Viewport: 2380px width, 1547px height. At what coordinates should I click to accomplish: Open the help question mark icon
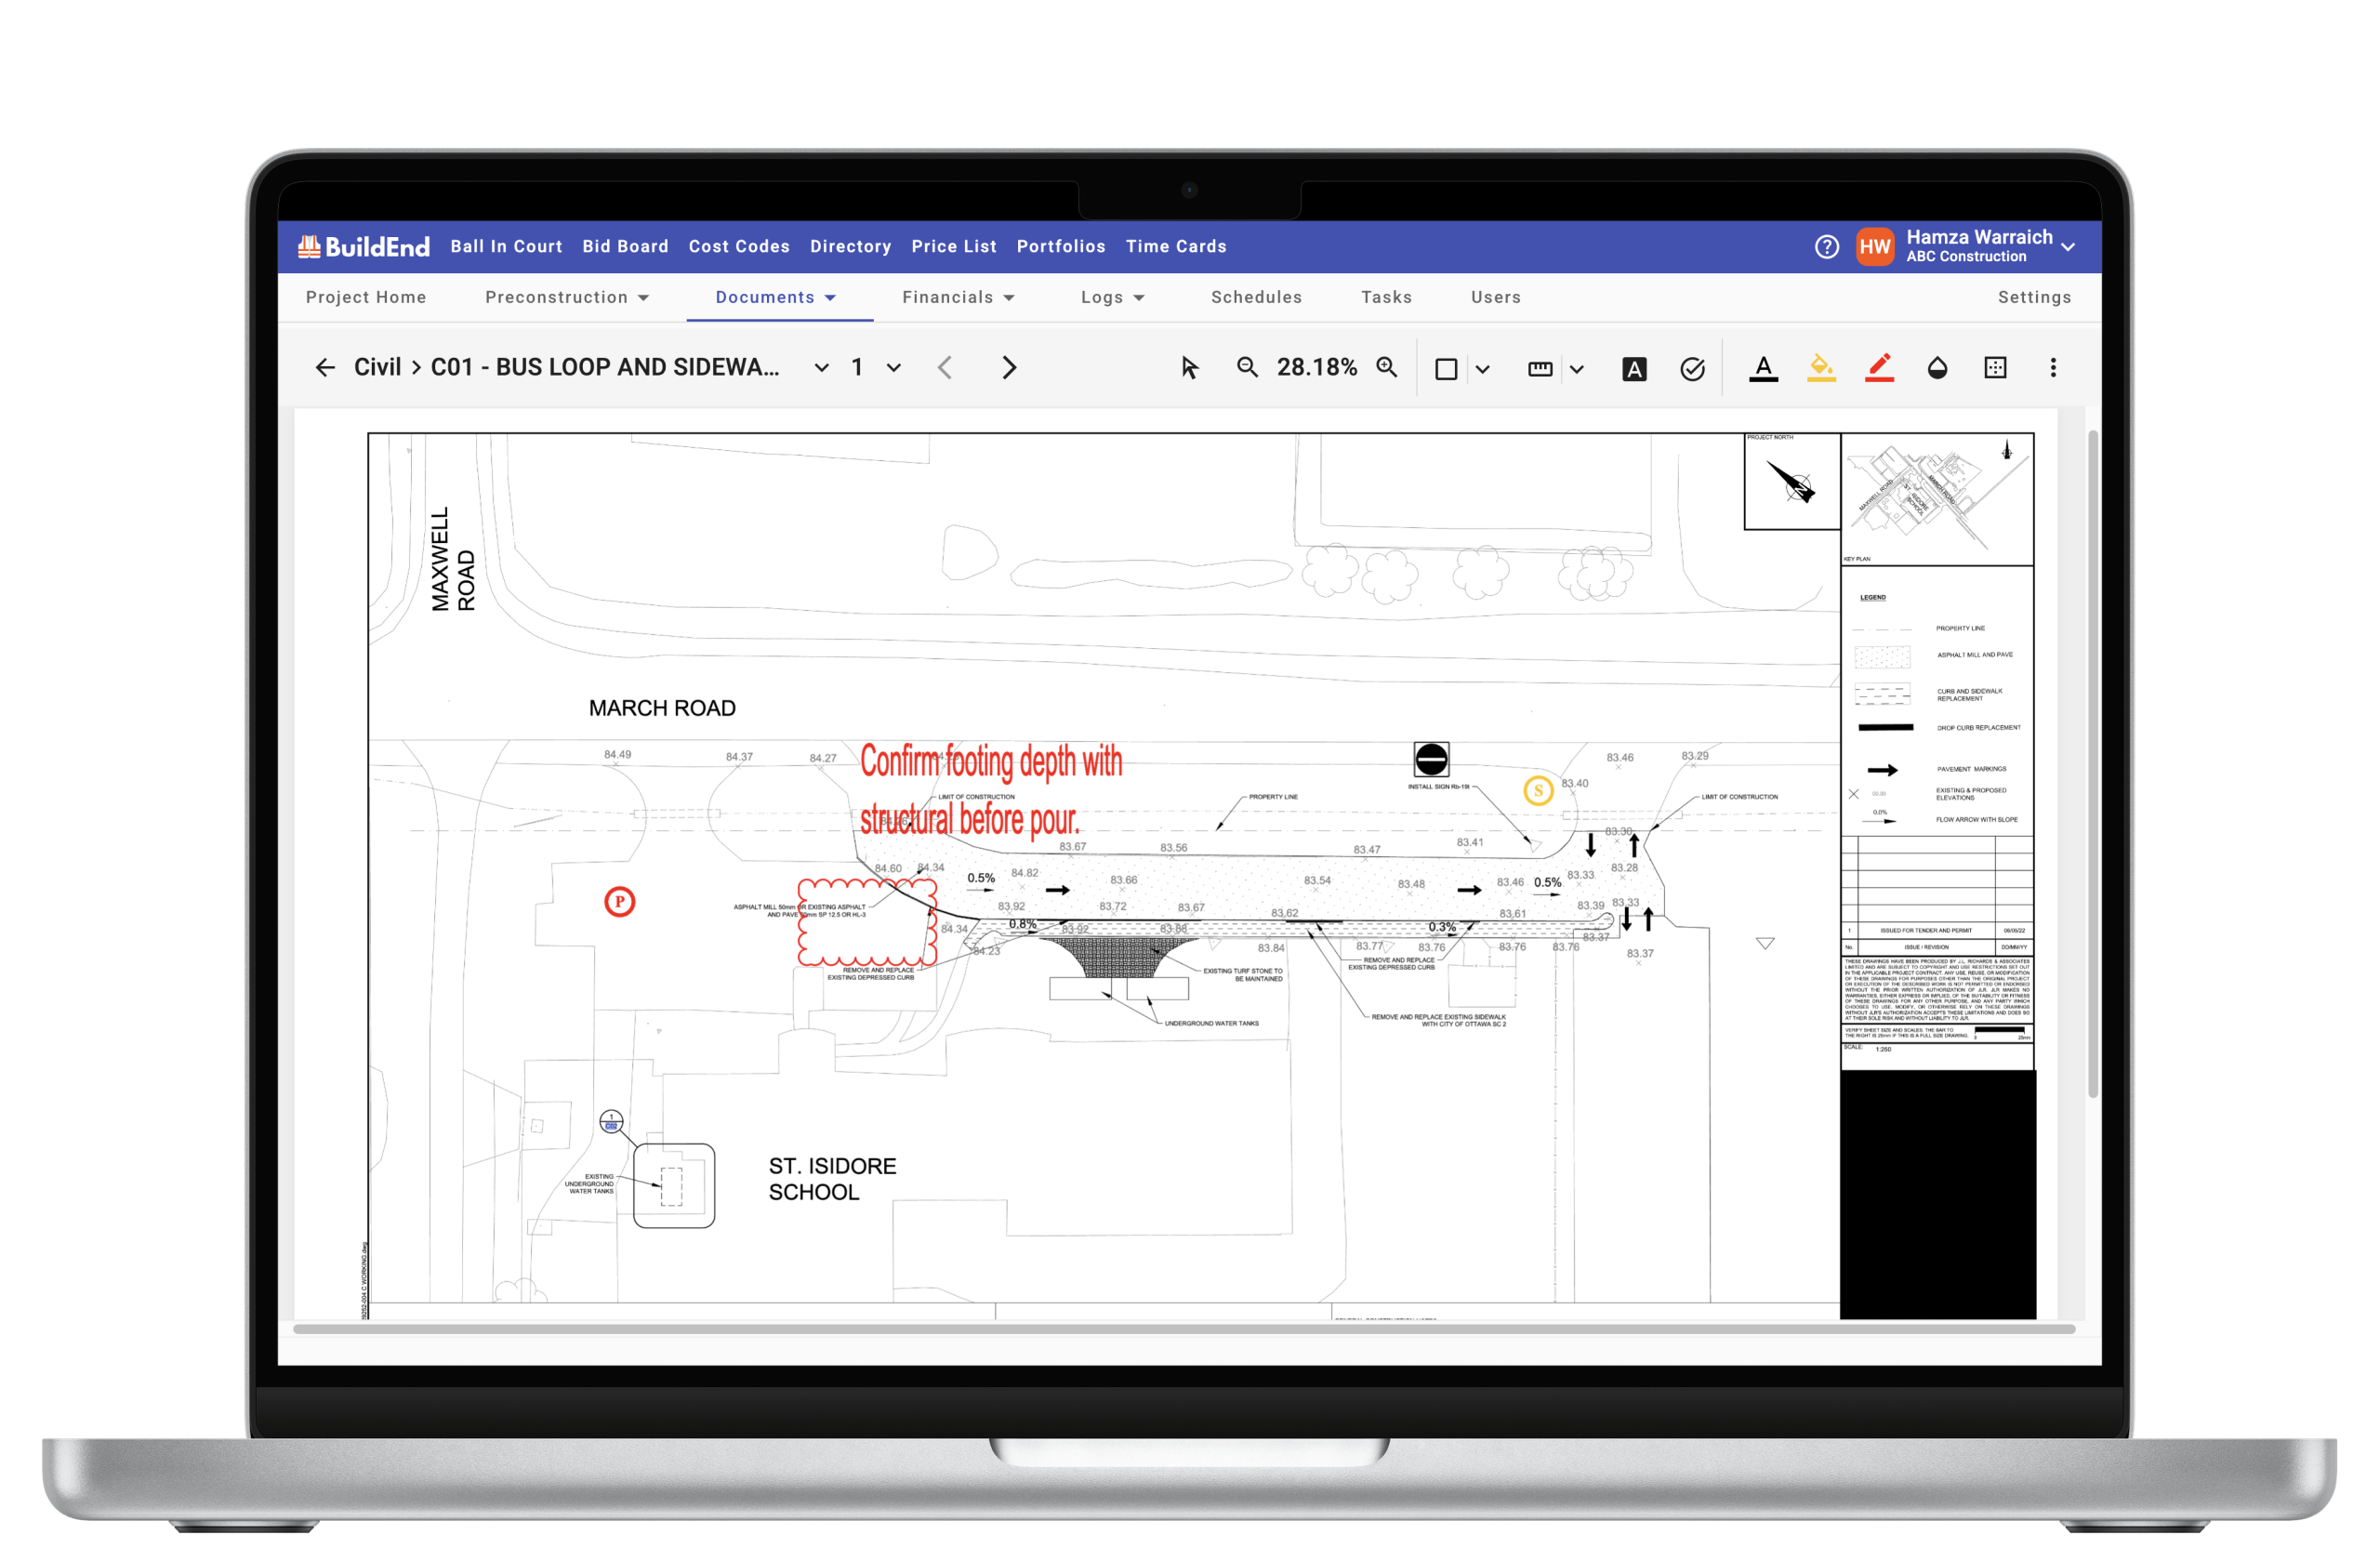(x=1826, y=246)
